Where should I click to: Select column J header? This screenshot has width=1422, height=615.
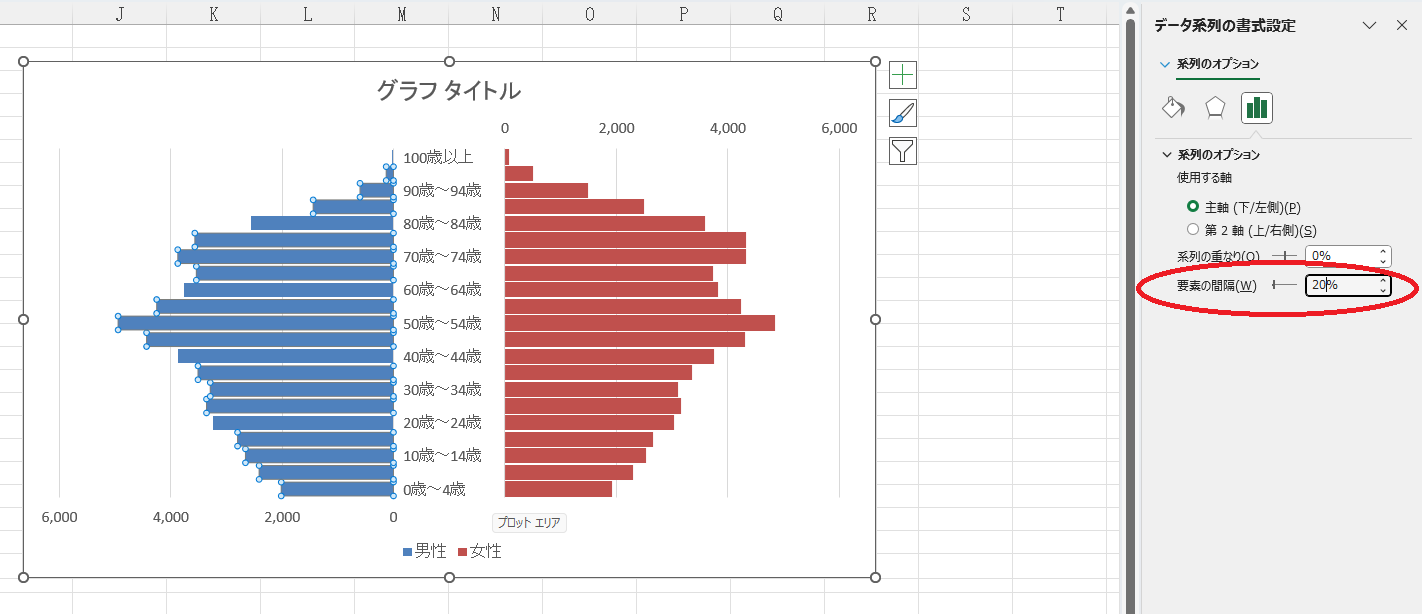click(x=120, y=13)
